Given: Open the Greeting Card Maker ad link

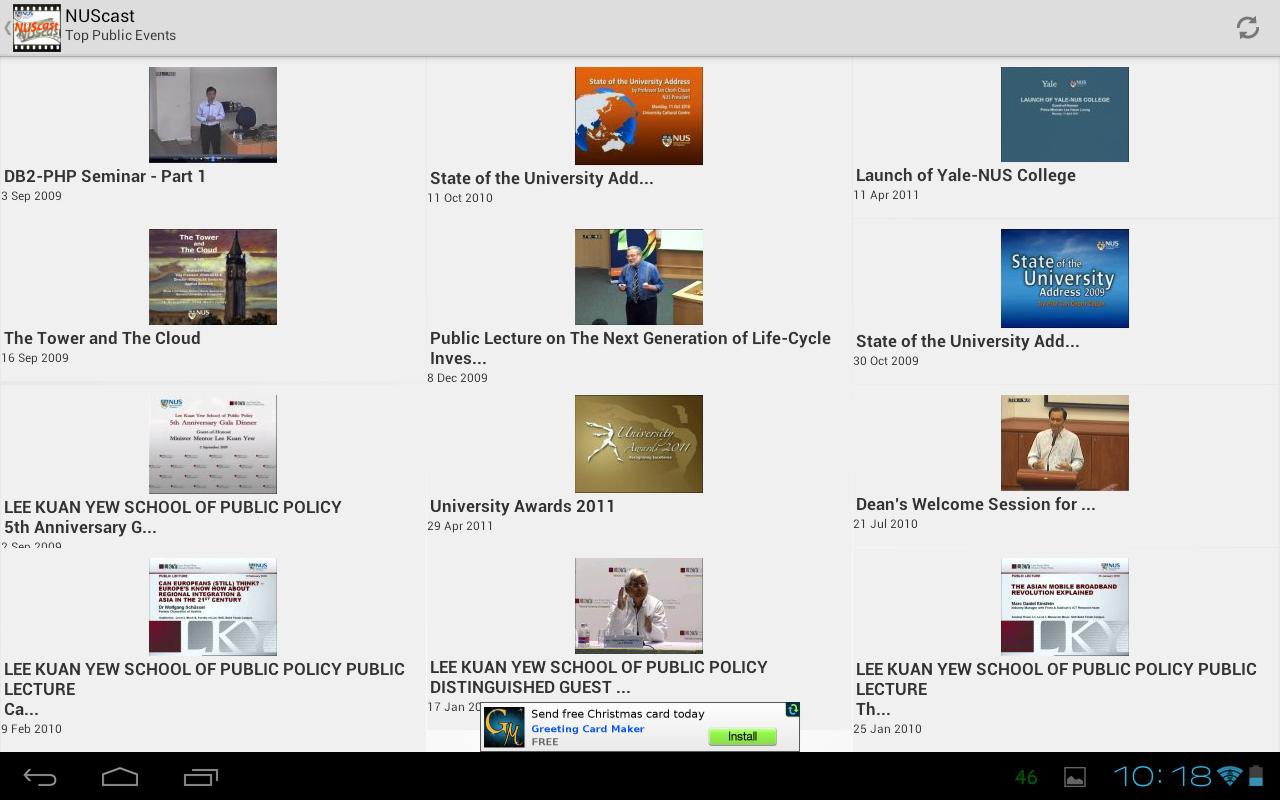Looking at the screenshot, I should point(587,728).
